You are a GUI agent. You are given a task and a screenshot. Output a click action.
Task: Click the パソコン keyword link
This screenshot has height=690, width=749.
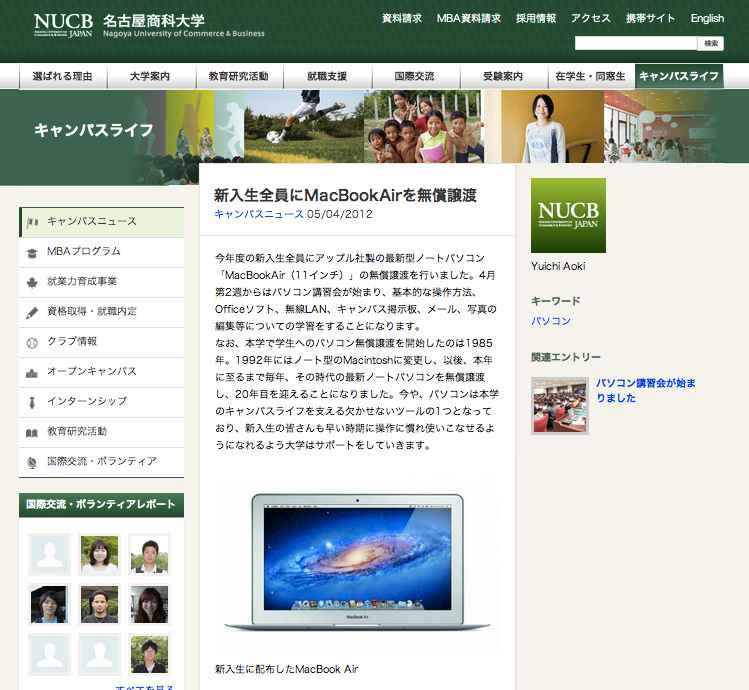pyautogui.click(x=551, y=321)
